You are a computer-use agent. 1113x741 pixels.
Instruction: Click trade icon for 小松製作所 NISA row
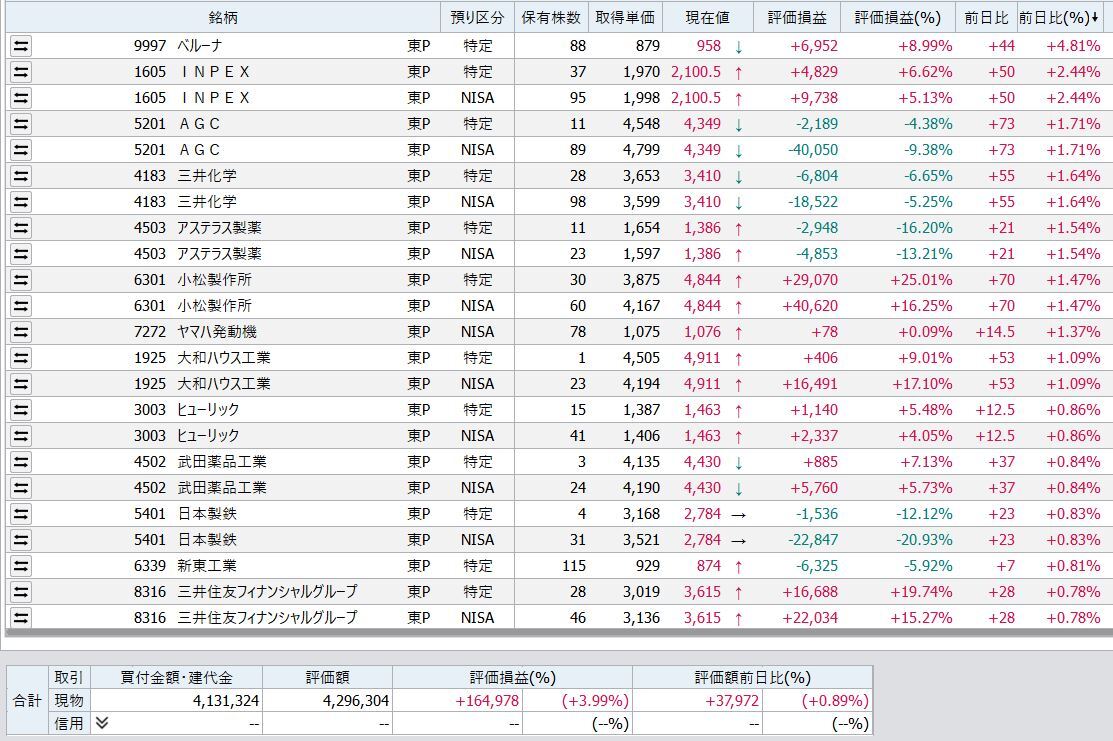point(21,306)
